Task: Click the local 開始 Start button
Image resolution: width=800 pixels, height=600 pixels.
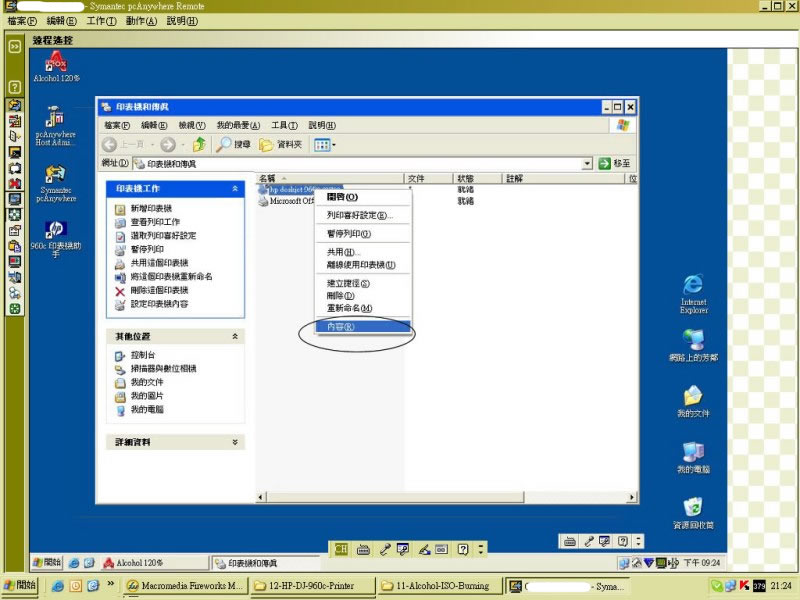Action: point(19,585)
